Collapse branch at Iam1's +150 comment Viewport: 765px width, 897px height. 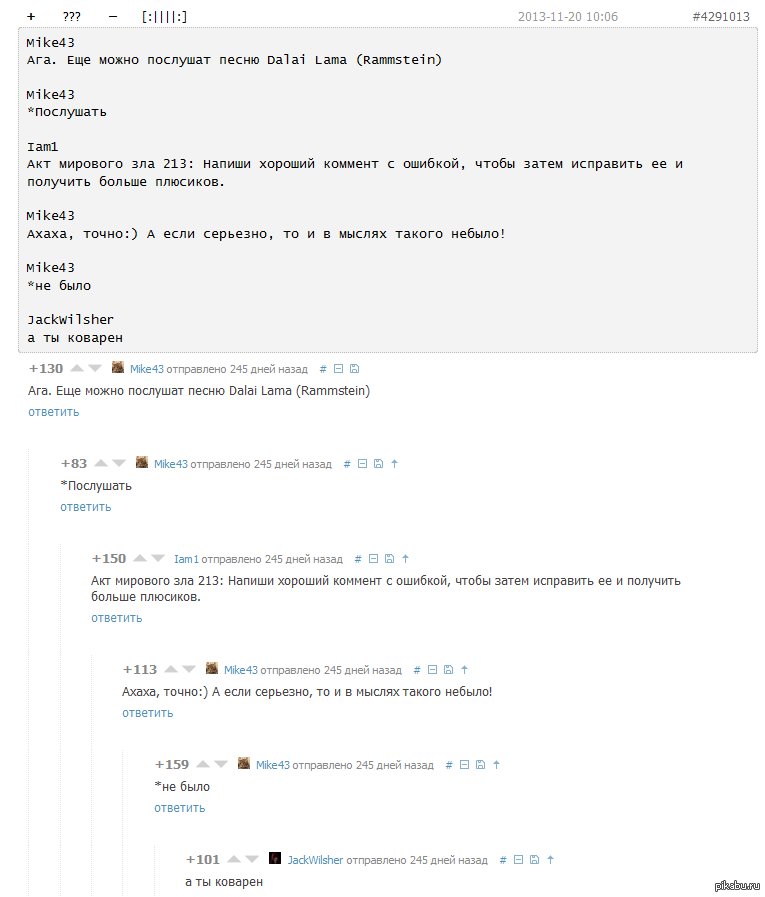point(374,559)
